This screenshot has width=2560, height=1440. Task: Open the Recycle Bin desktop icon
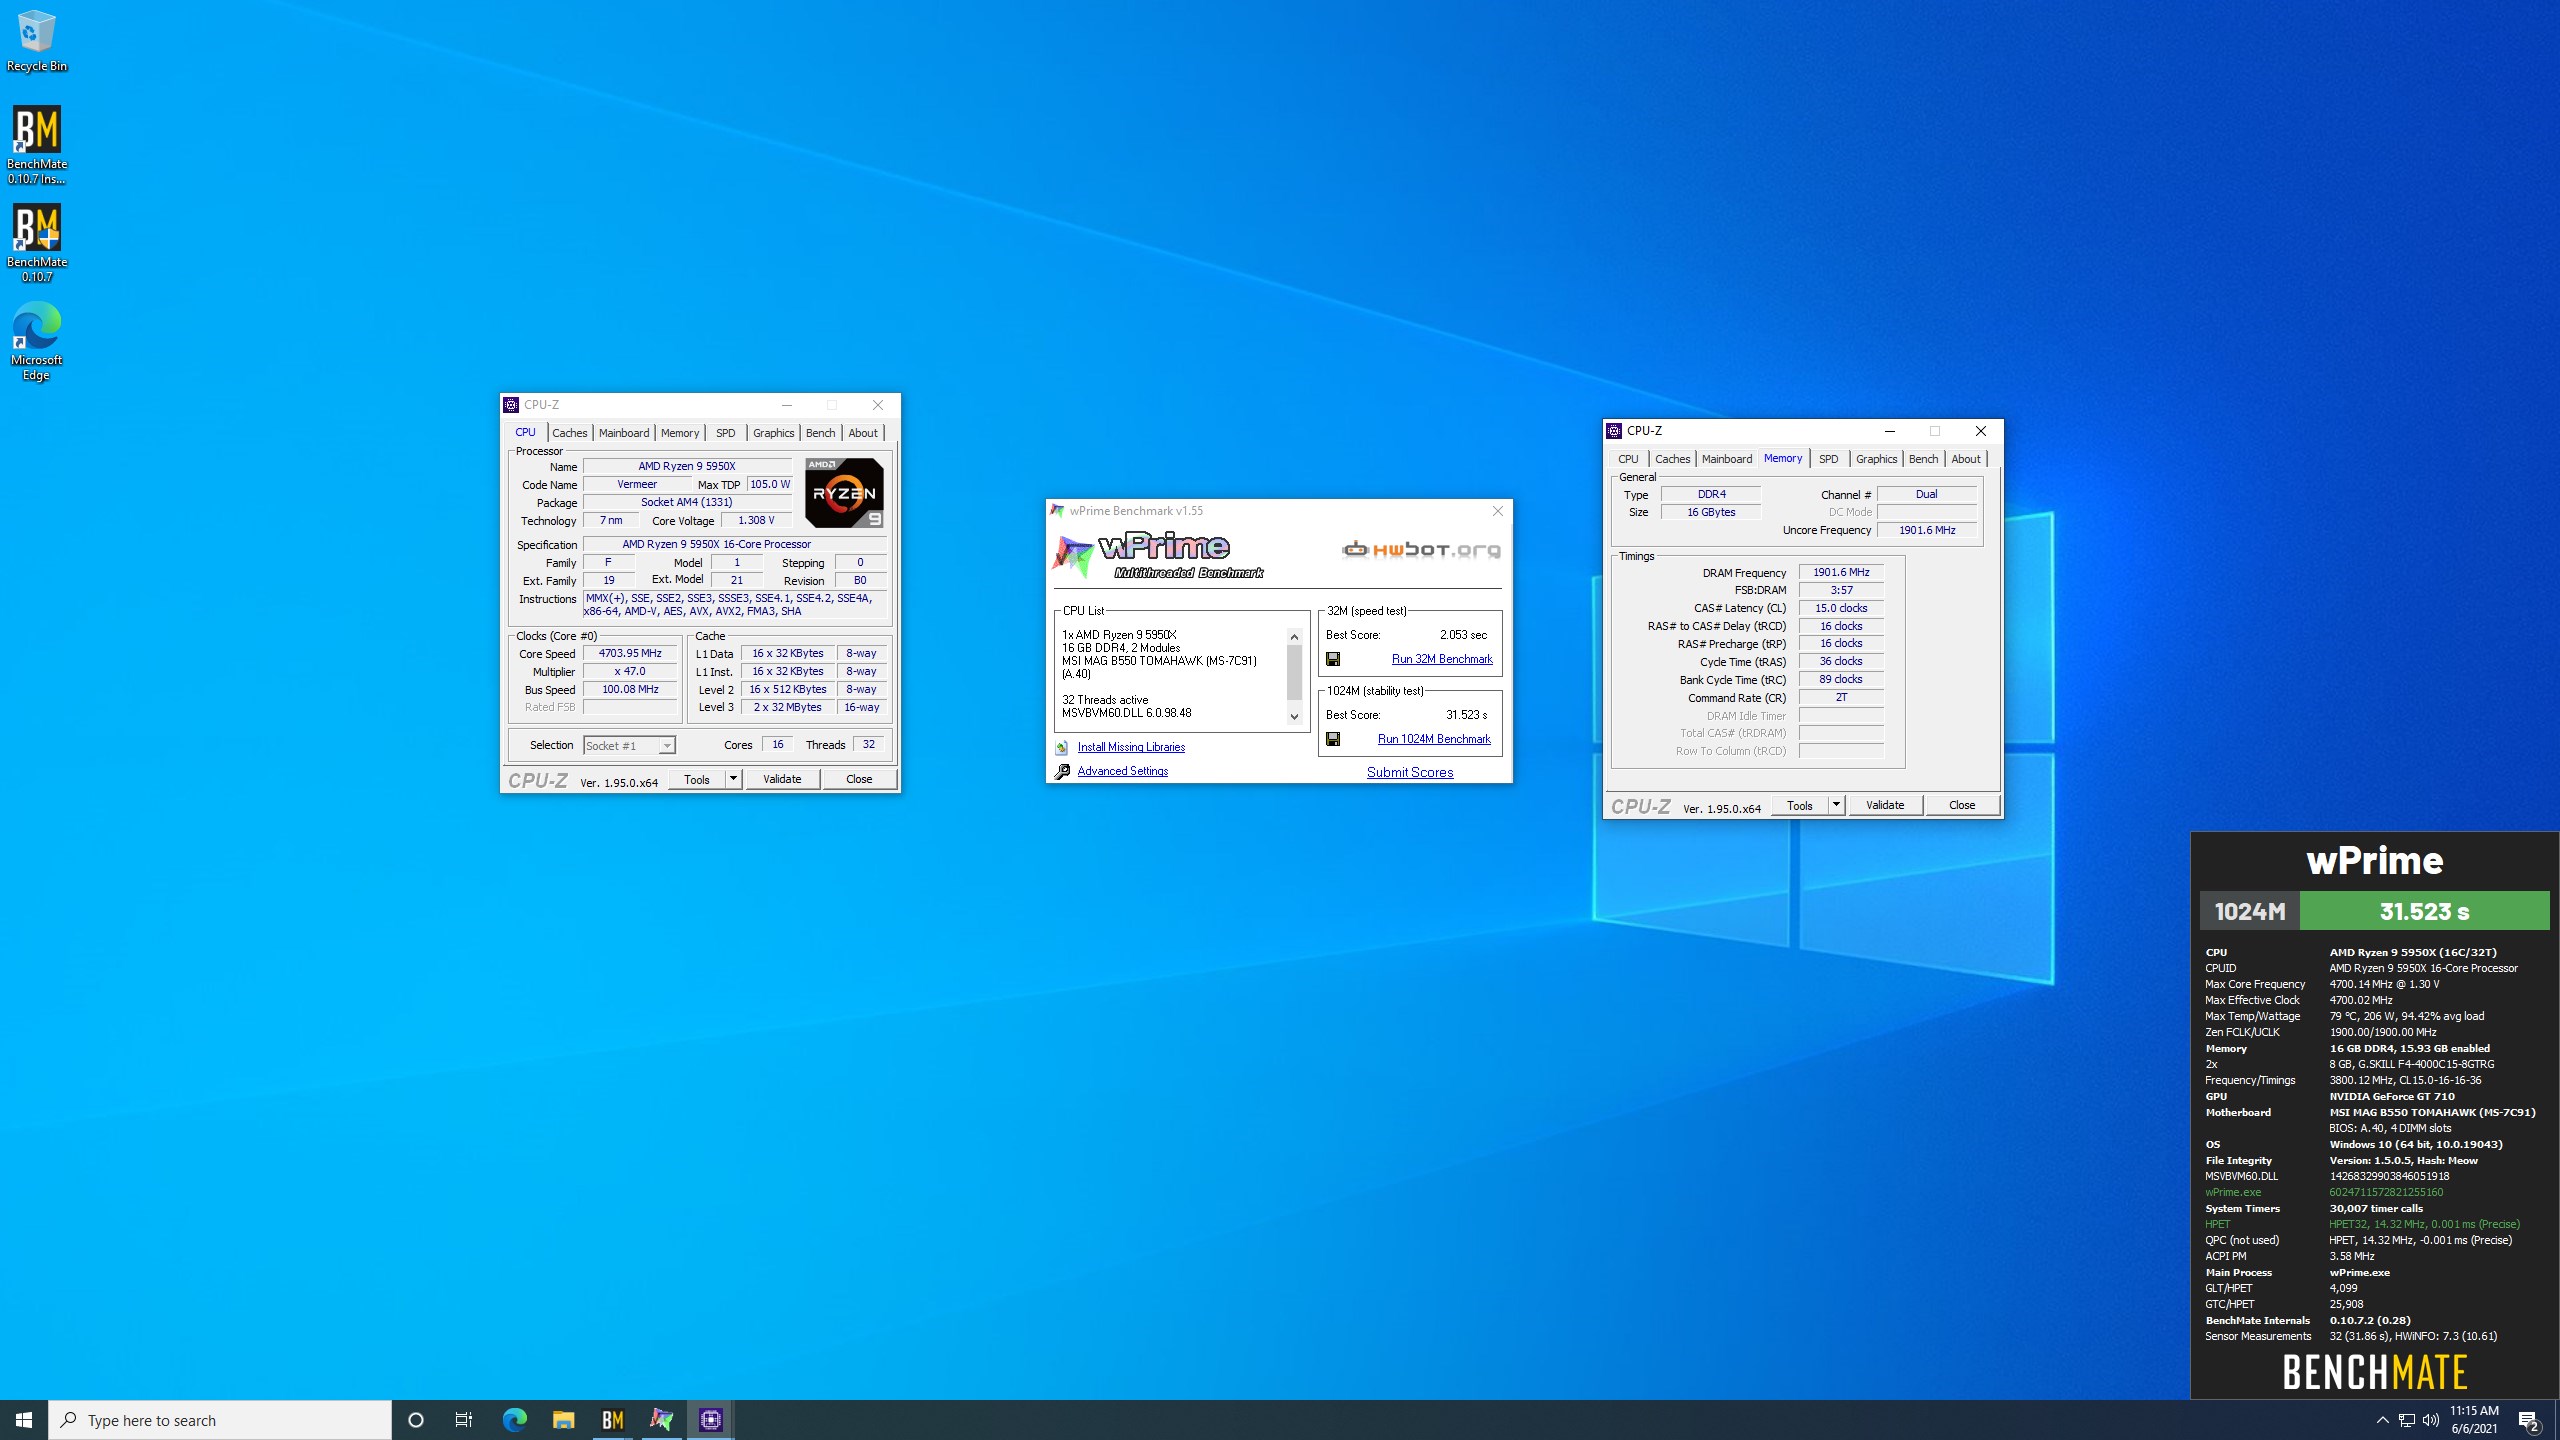(x=37, y=41)
